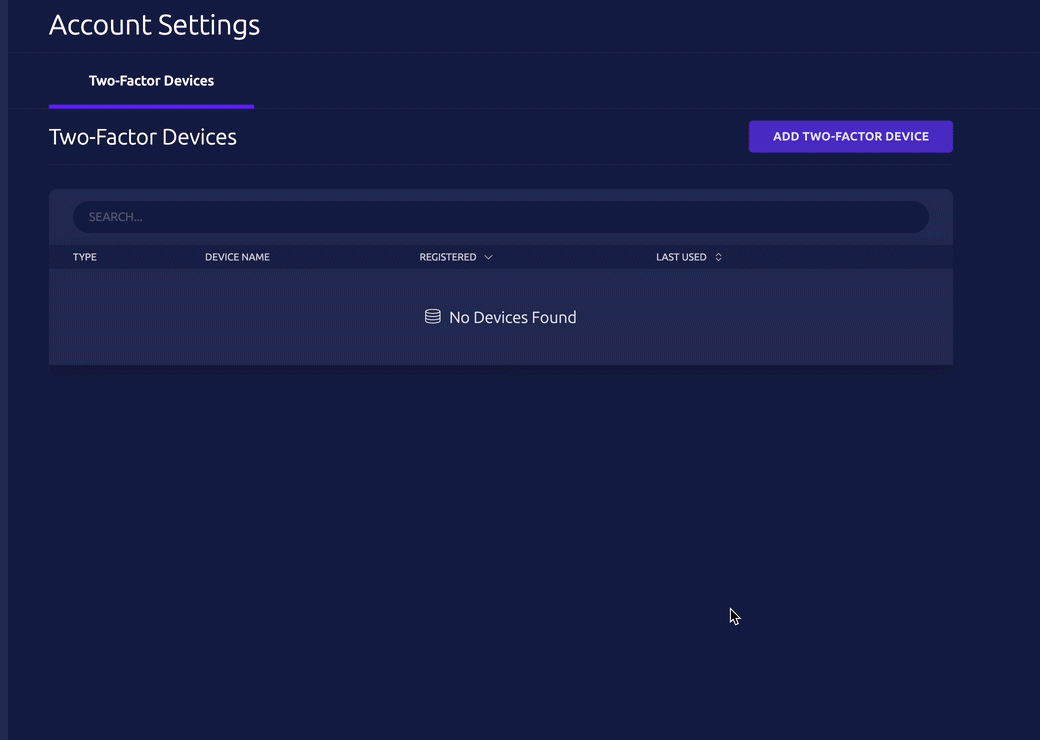Click the database icon beside No Devices Found
1040x740 pixels.
pos(432,316)
